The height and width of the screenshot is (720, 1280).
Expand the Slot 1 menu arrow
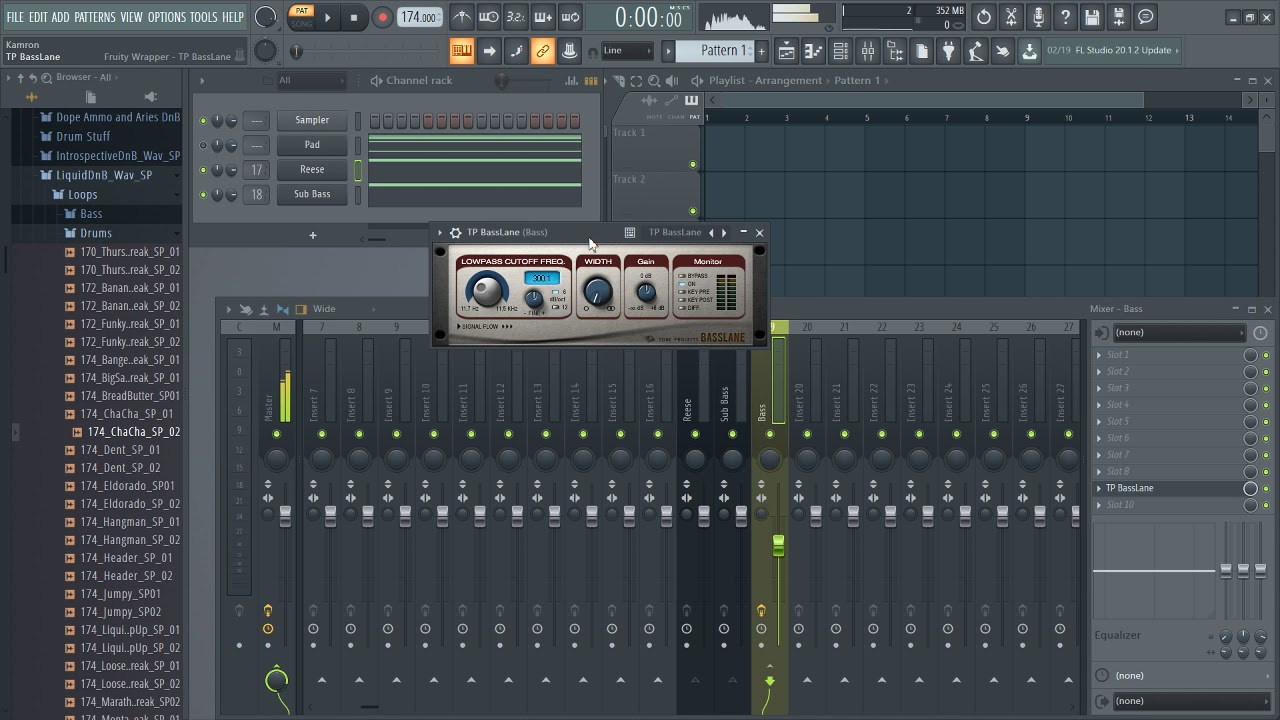point(1099,355)
